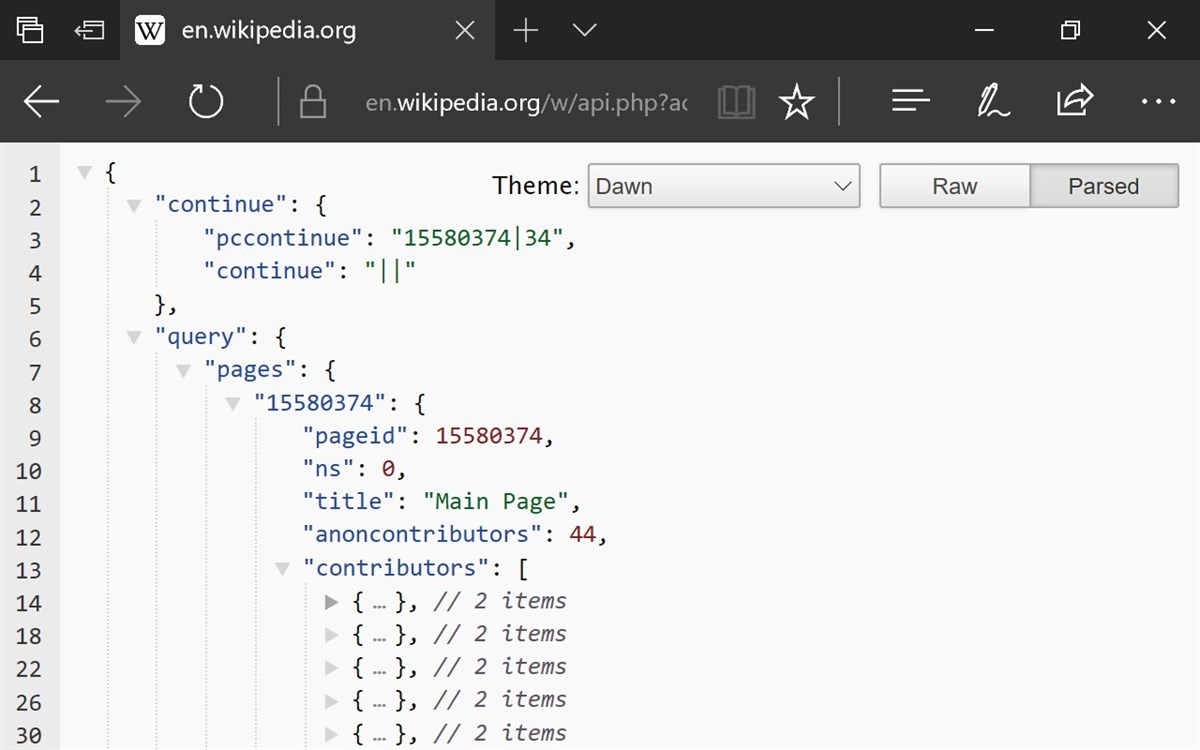Open the Theme dropdown
Viewport: 1200px width, 750px height.
723,186
